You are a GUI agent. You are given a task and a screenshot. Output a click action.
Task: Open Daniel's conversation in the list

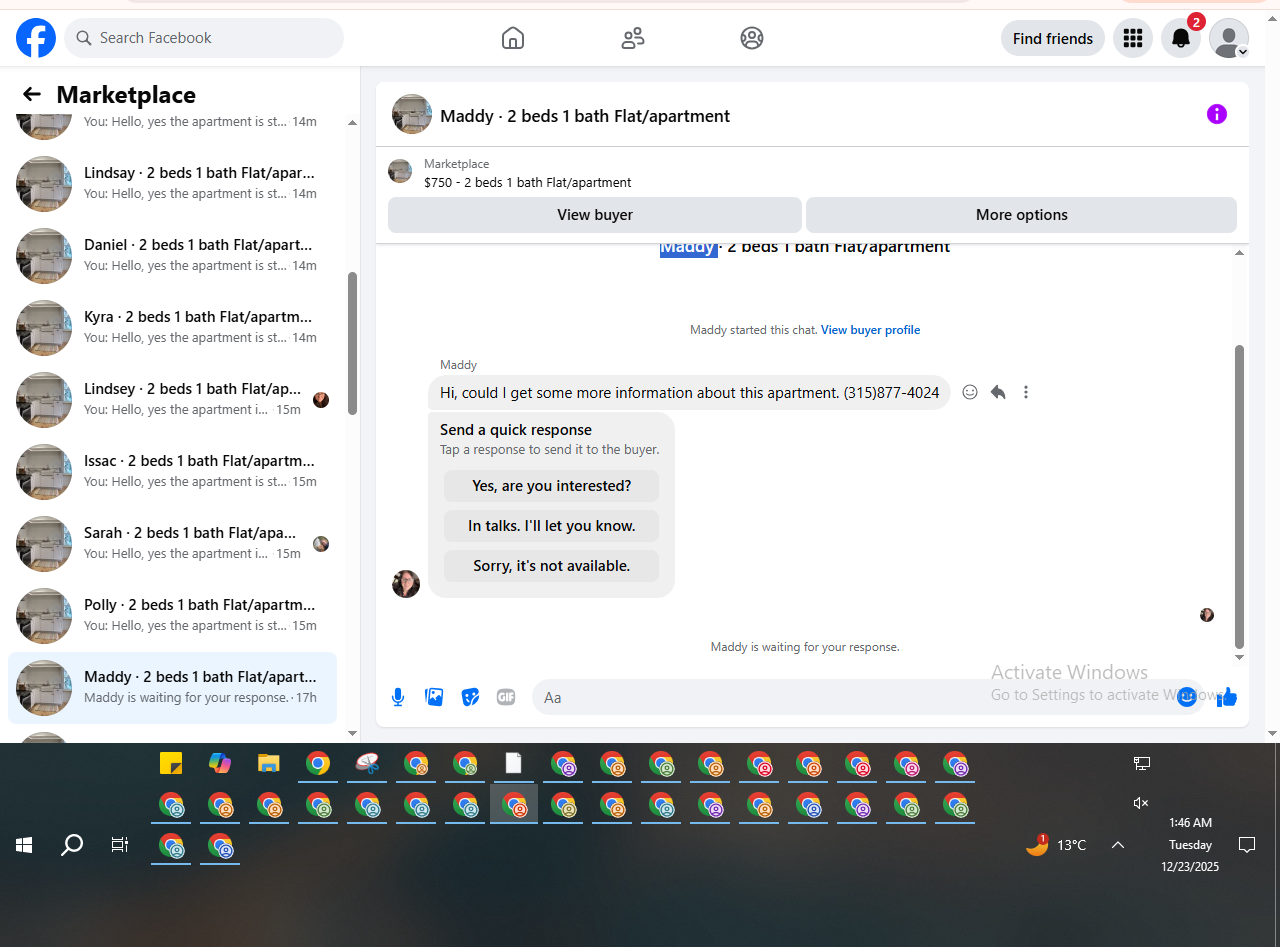tap(172, 256)
